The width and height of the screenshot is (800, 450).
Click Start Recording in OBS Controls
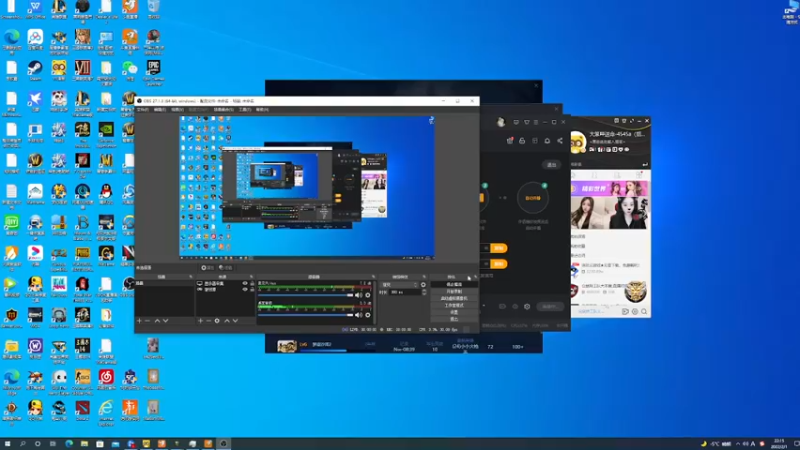click(x=454, y=291)
